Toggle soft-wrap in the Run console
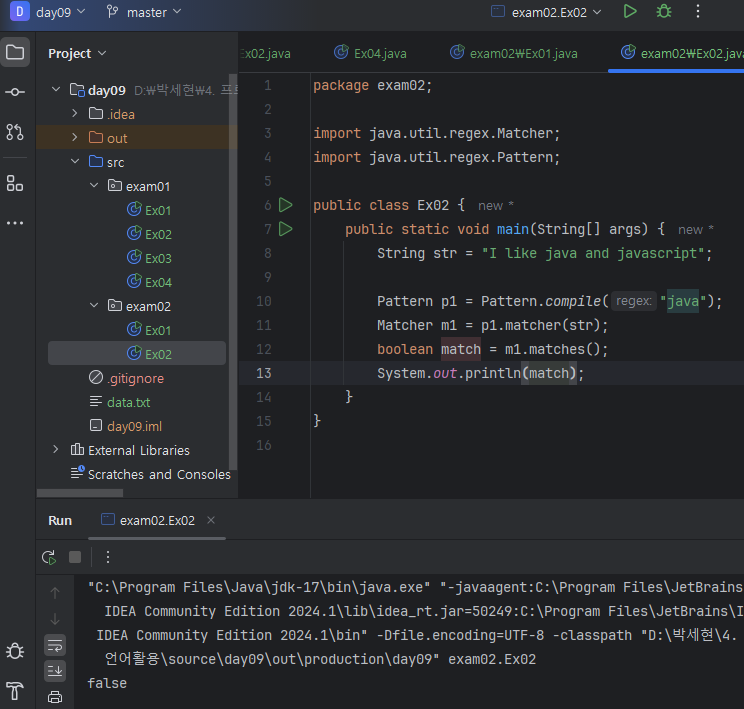The height and width of the screenshot is (709, 744). (x=55, y=645)
